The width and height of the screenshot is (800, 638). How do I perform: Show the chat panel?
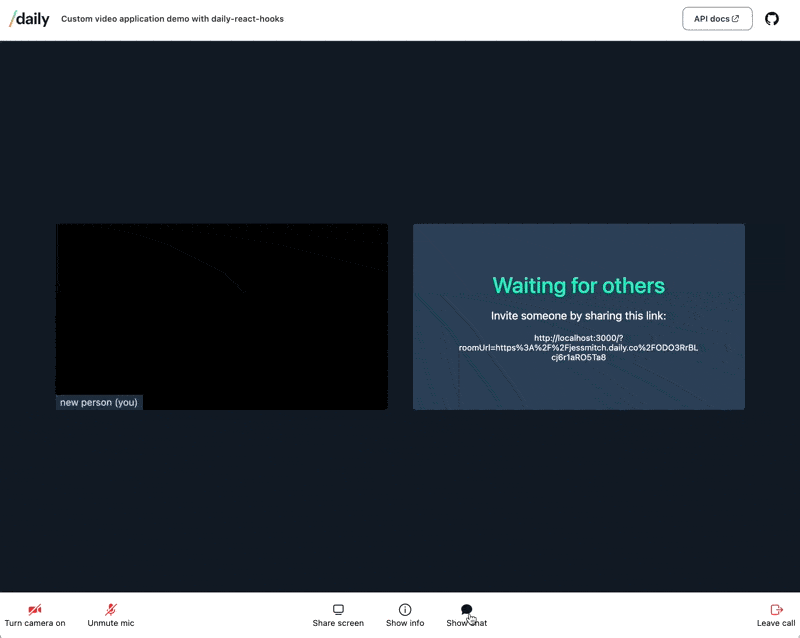(x=466, y=616)
